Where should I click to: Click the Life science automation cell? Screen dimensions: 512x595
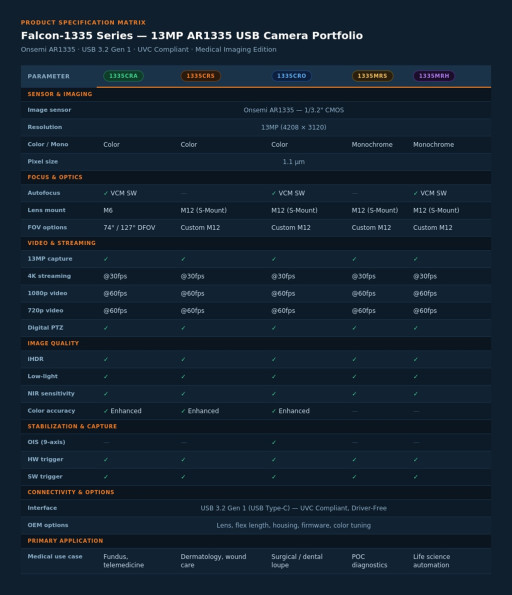click(x=432, y=561)
